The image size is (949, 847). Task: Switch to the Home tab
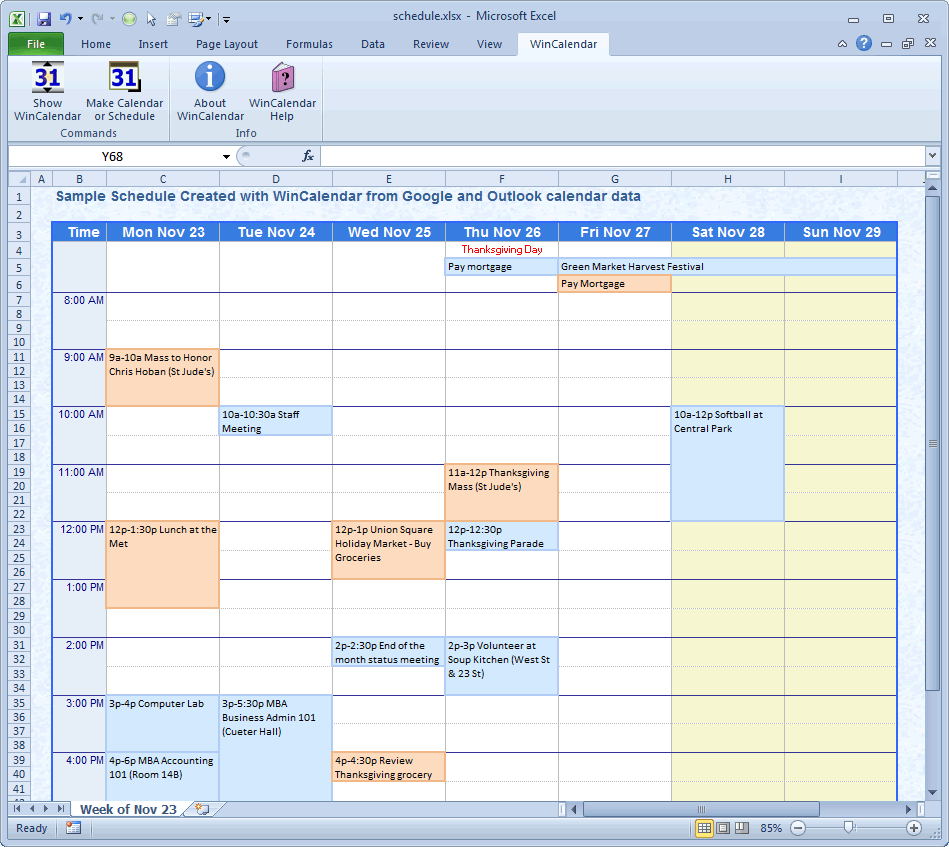pyautogui.click(x=96, y=44)
